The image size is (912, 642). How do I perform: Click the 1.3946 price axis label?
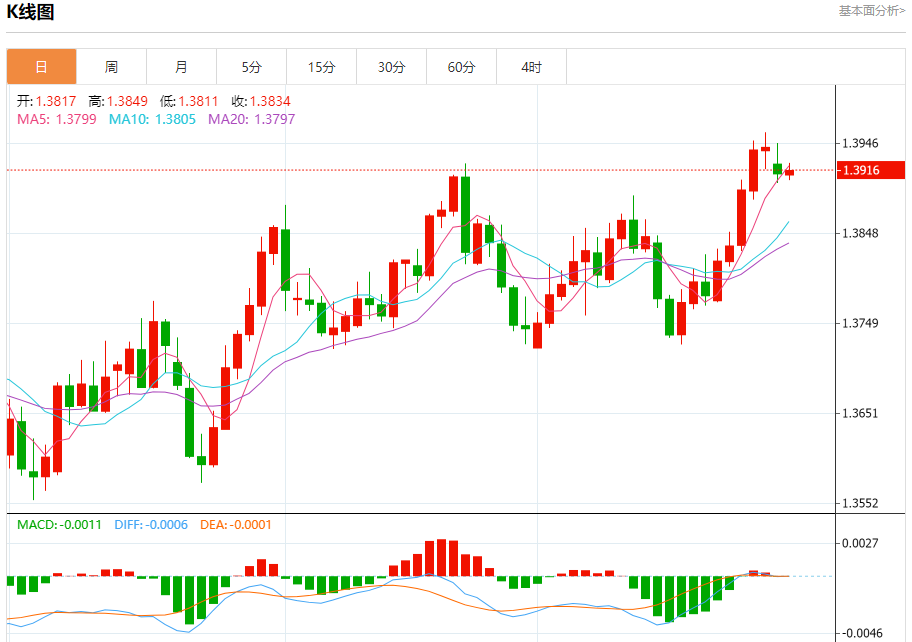click(x=861, y=143)
